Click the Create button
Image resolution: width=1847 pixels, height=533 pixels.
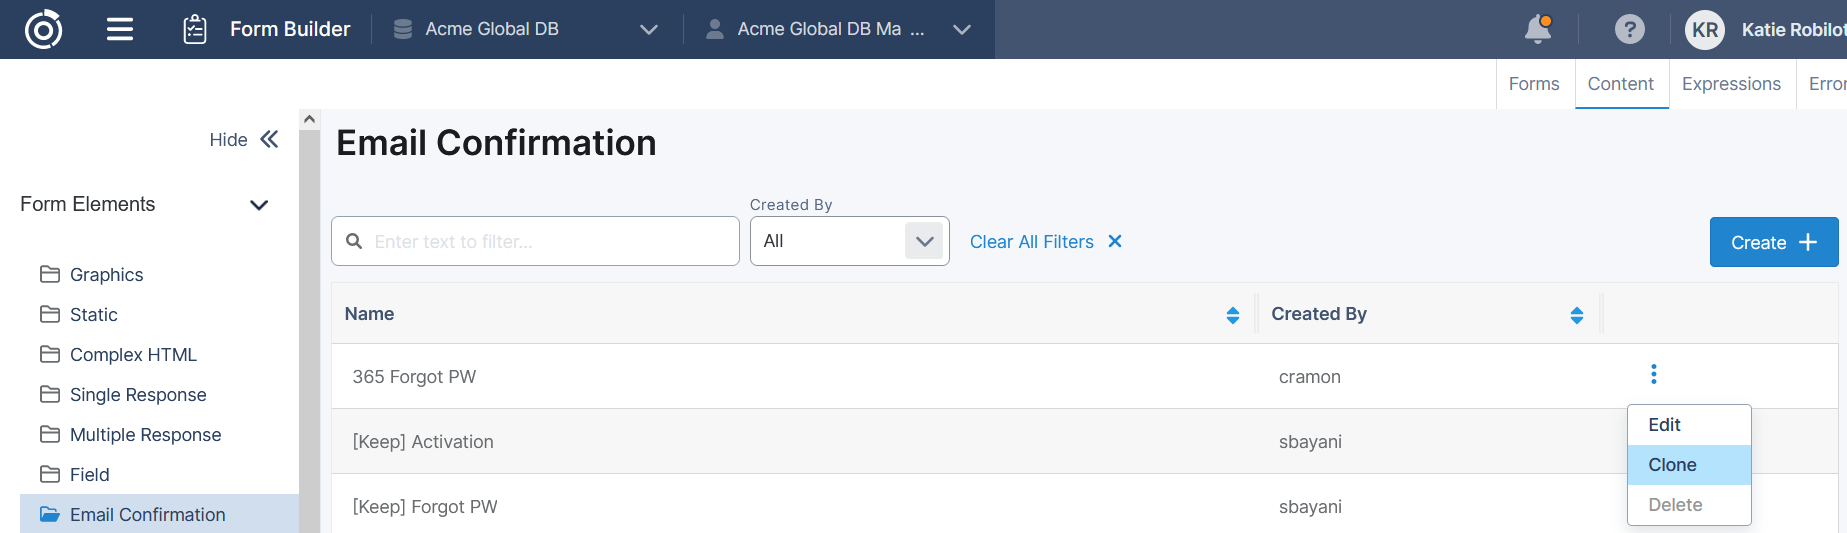pyautogui.click(x=1773, y=242)
